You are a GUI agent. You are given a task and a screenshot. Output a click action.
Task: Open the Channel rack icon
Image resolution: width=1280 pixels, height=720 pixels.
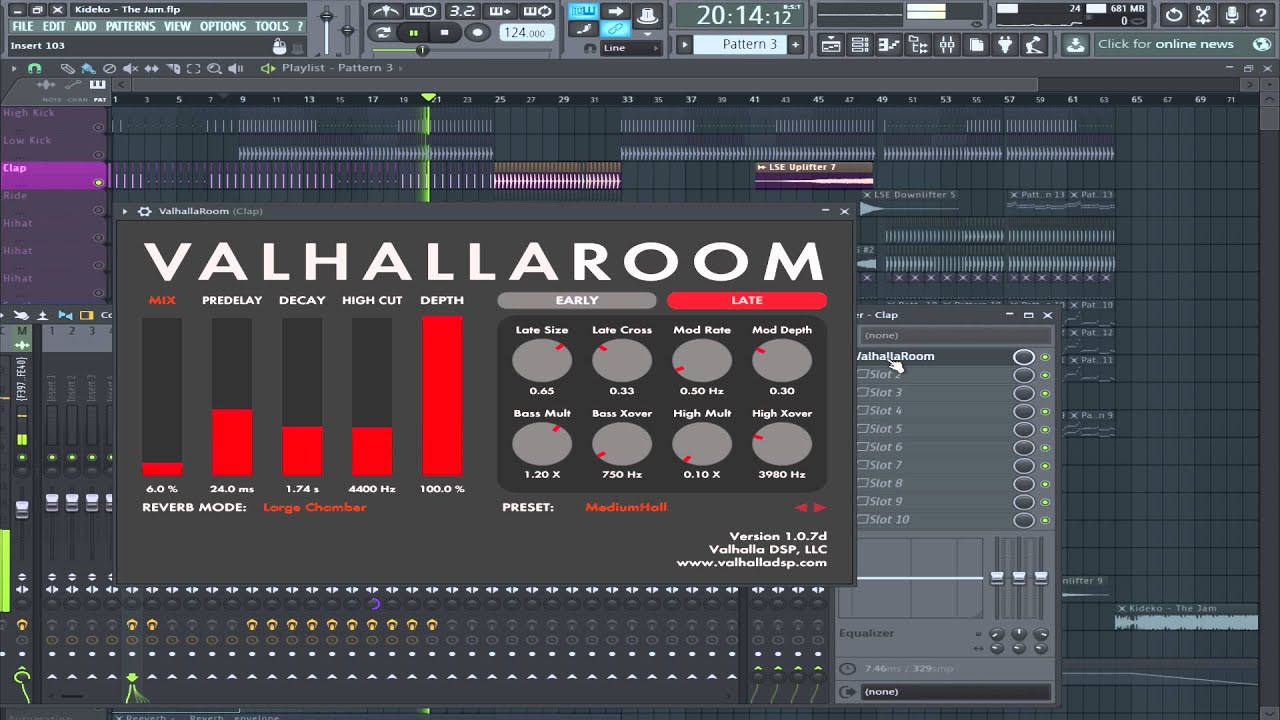(859, 45)
